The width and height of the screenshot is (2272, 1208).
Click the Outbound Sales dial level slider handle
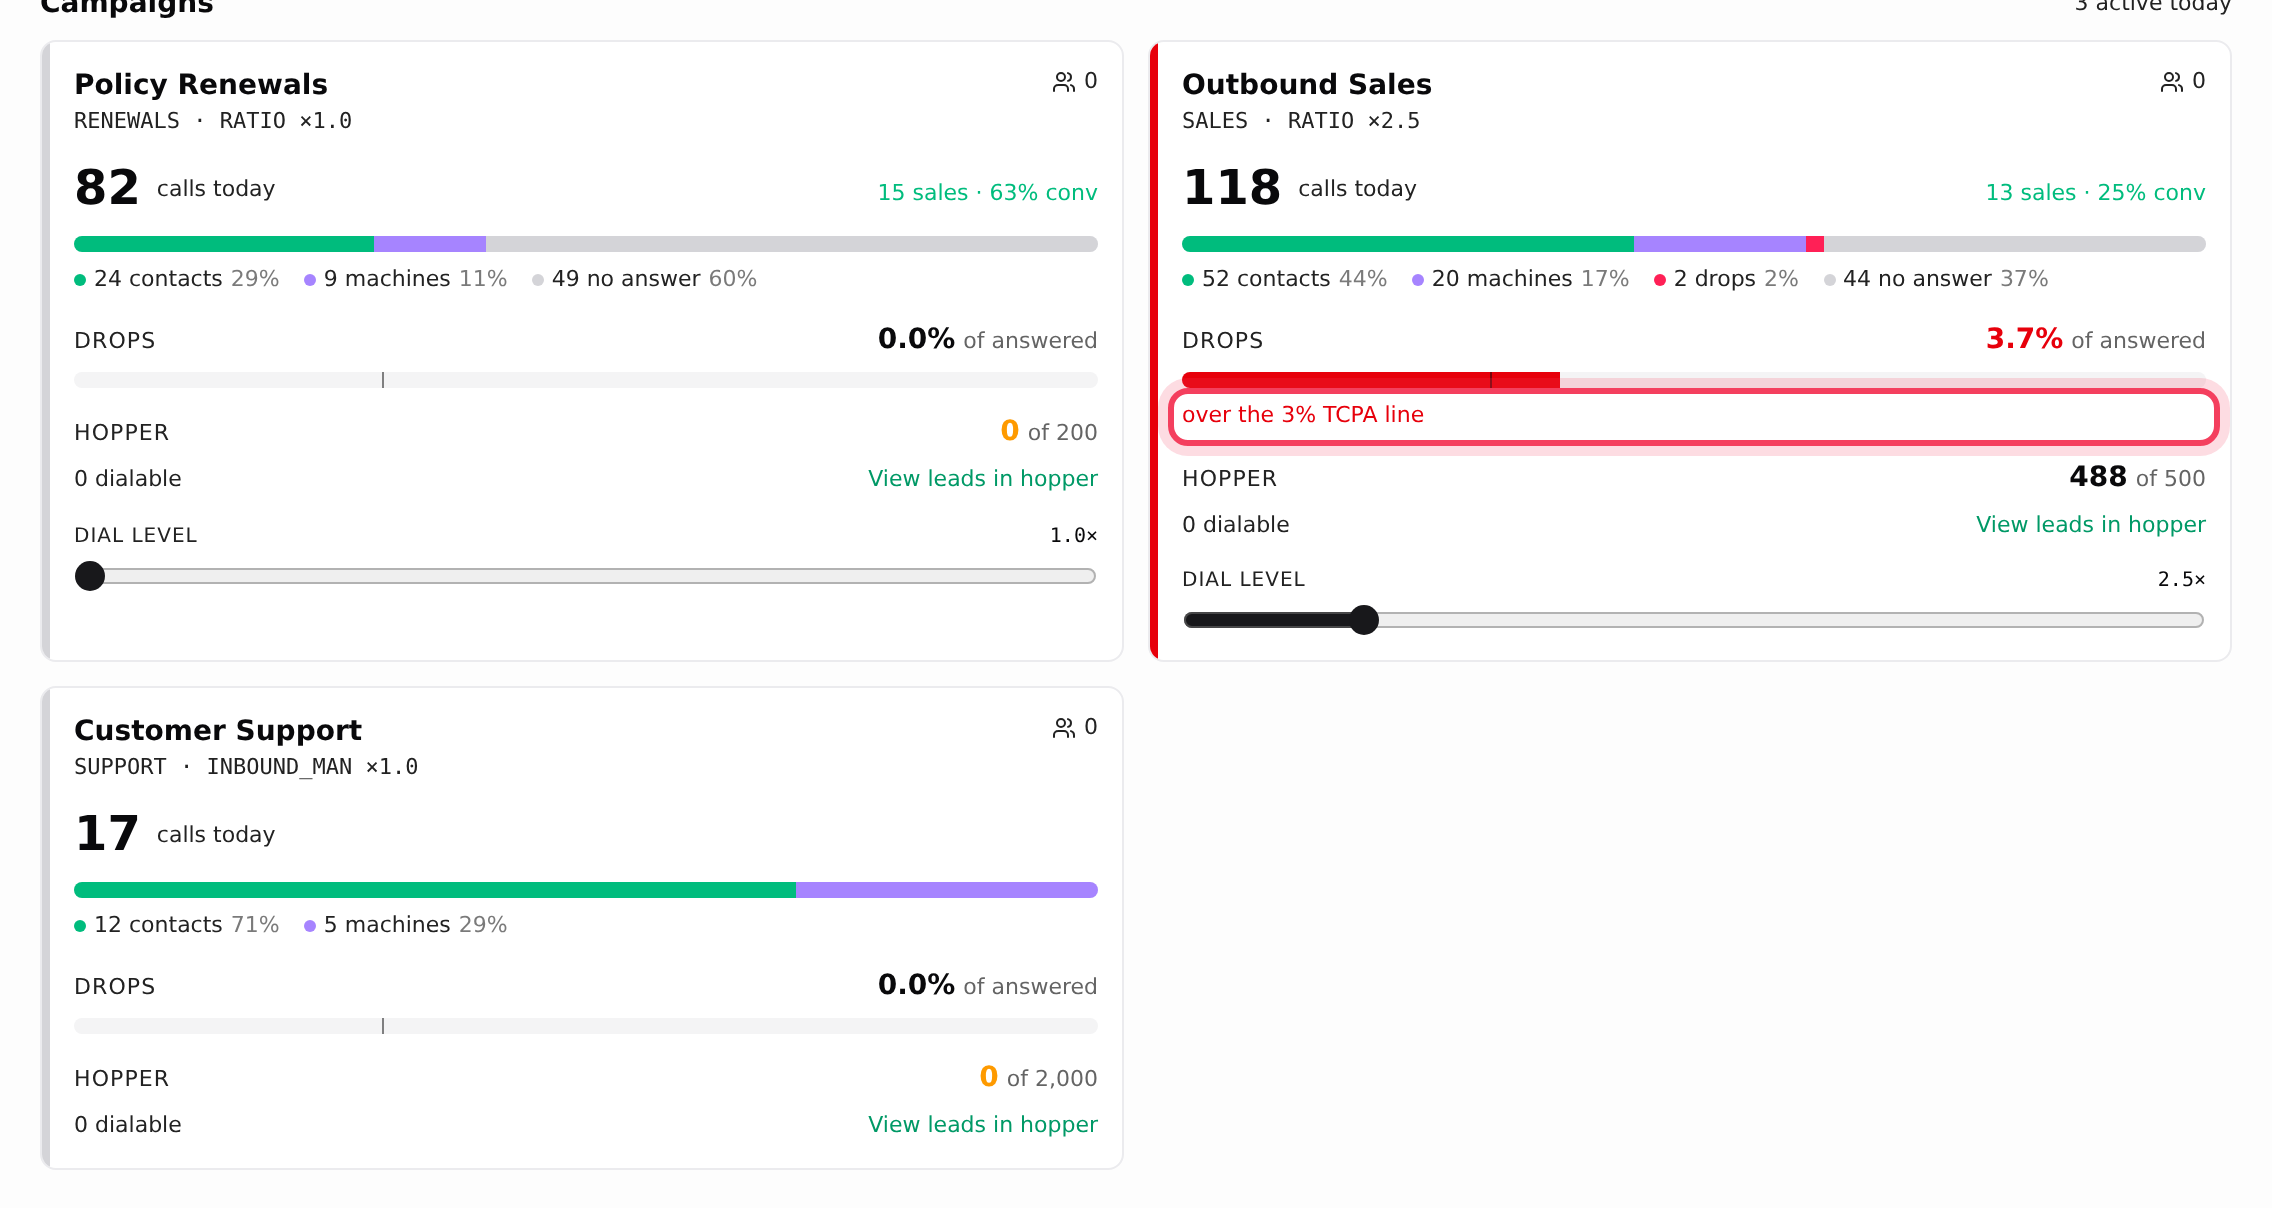pos(1364,620)
